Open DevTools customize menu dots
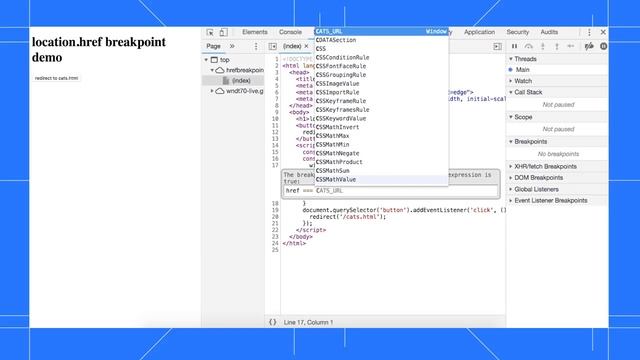Image resolution: width=640 pixels, height=360 pixels. (589, 32)
